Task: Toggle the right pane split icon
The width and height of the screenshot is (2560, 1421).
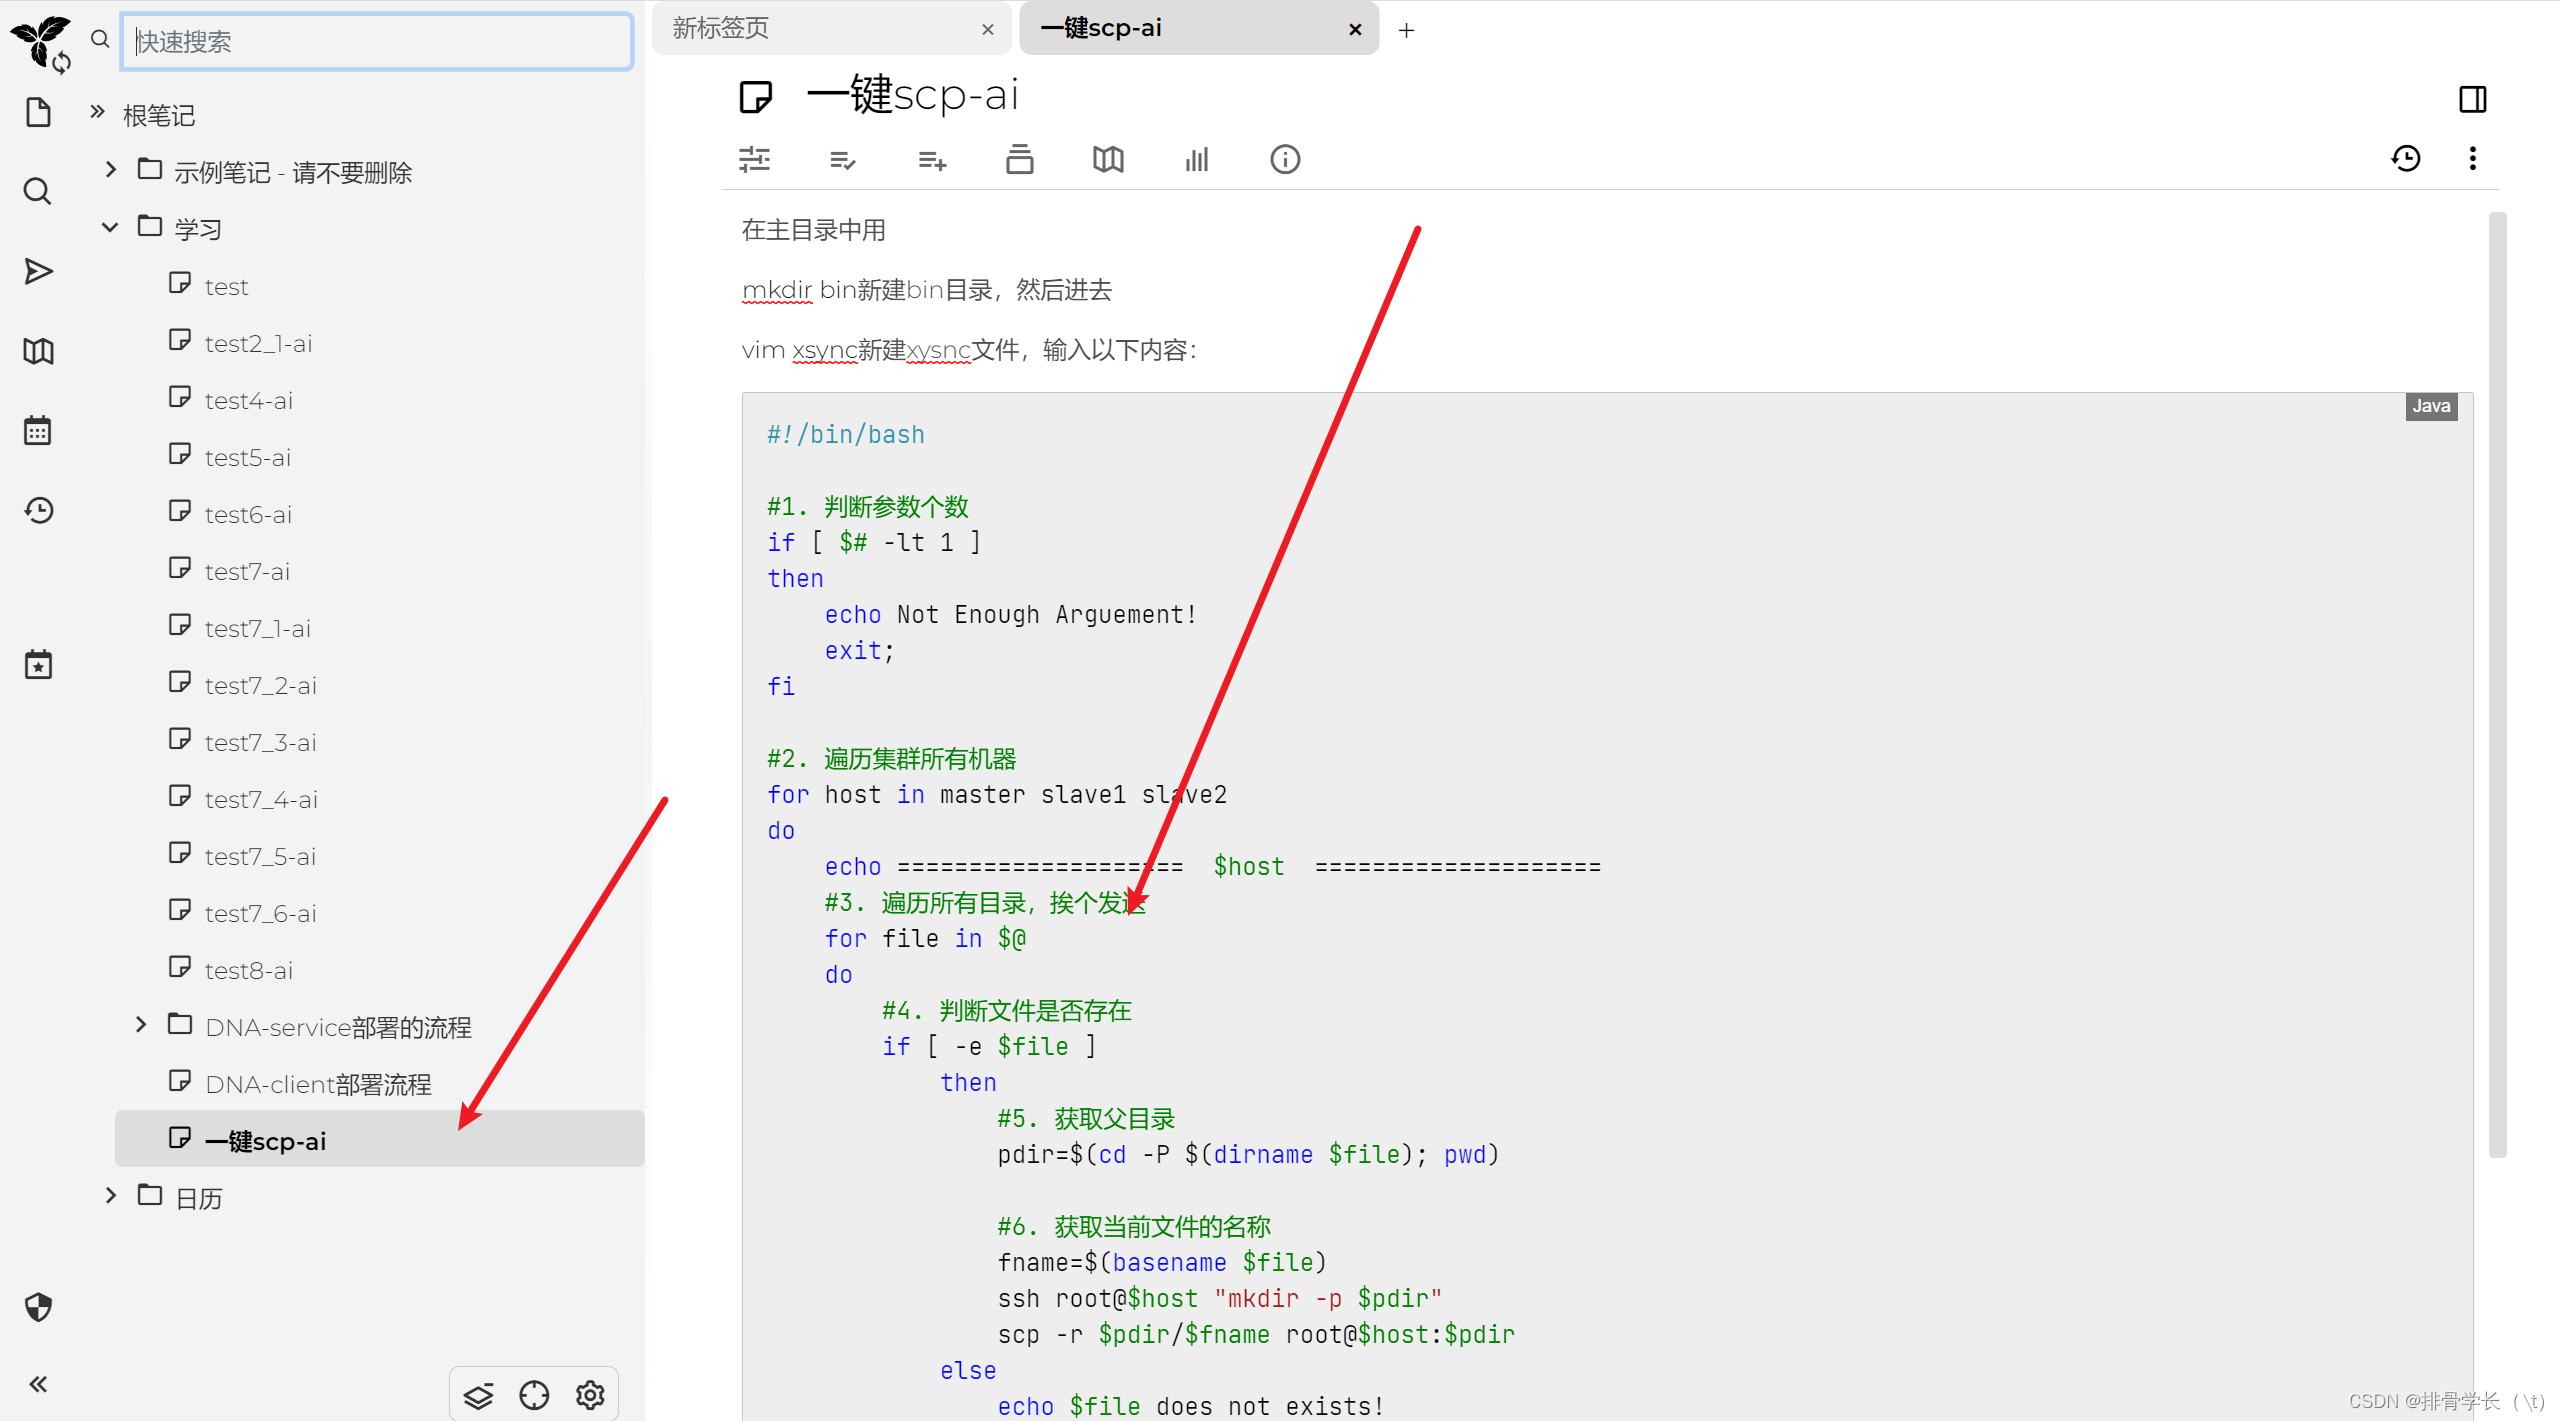Action: point(2472,99)
